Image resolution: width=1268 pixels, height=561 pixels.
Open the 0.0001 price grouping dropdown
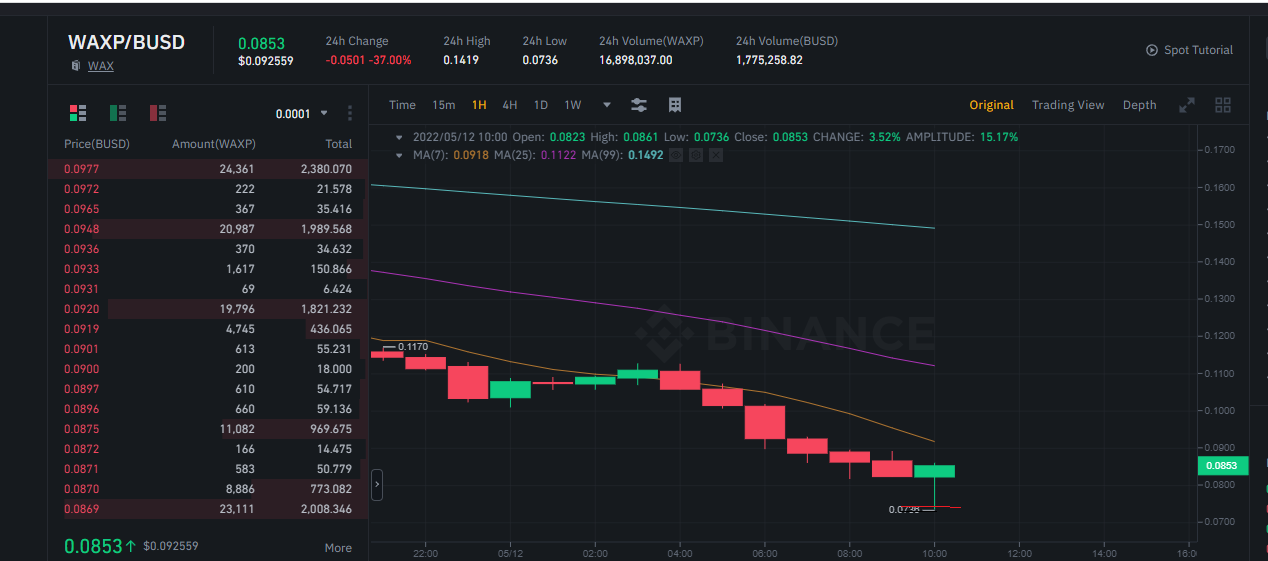[x=301, y=114]
